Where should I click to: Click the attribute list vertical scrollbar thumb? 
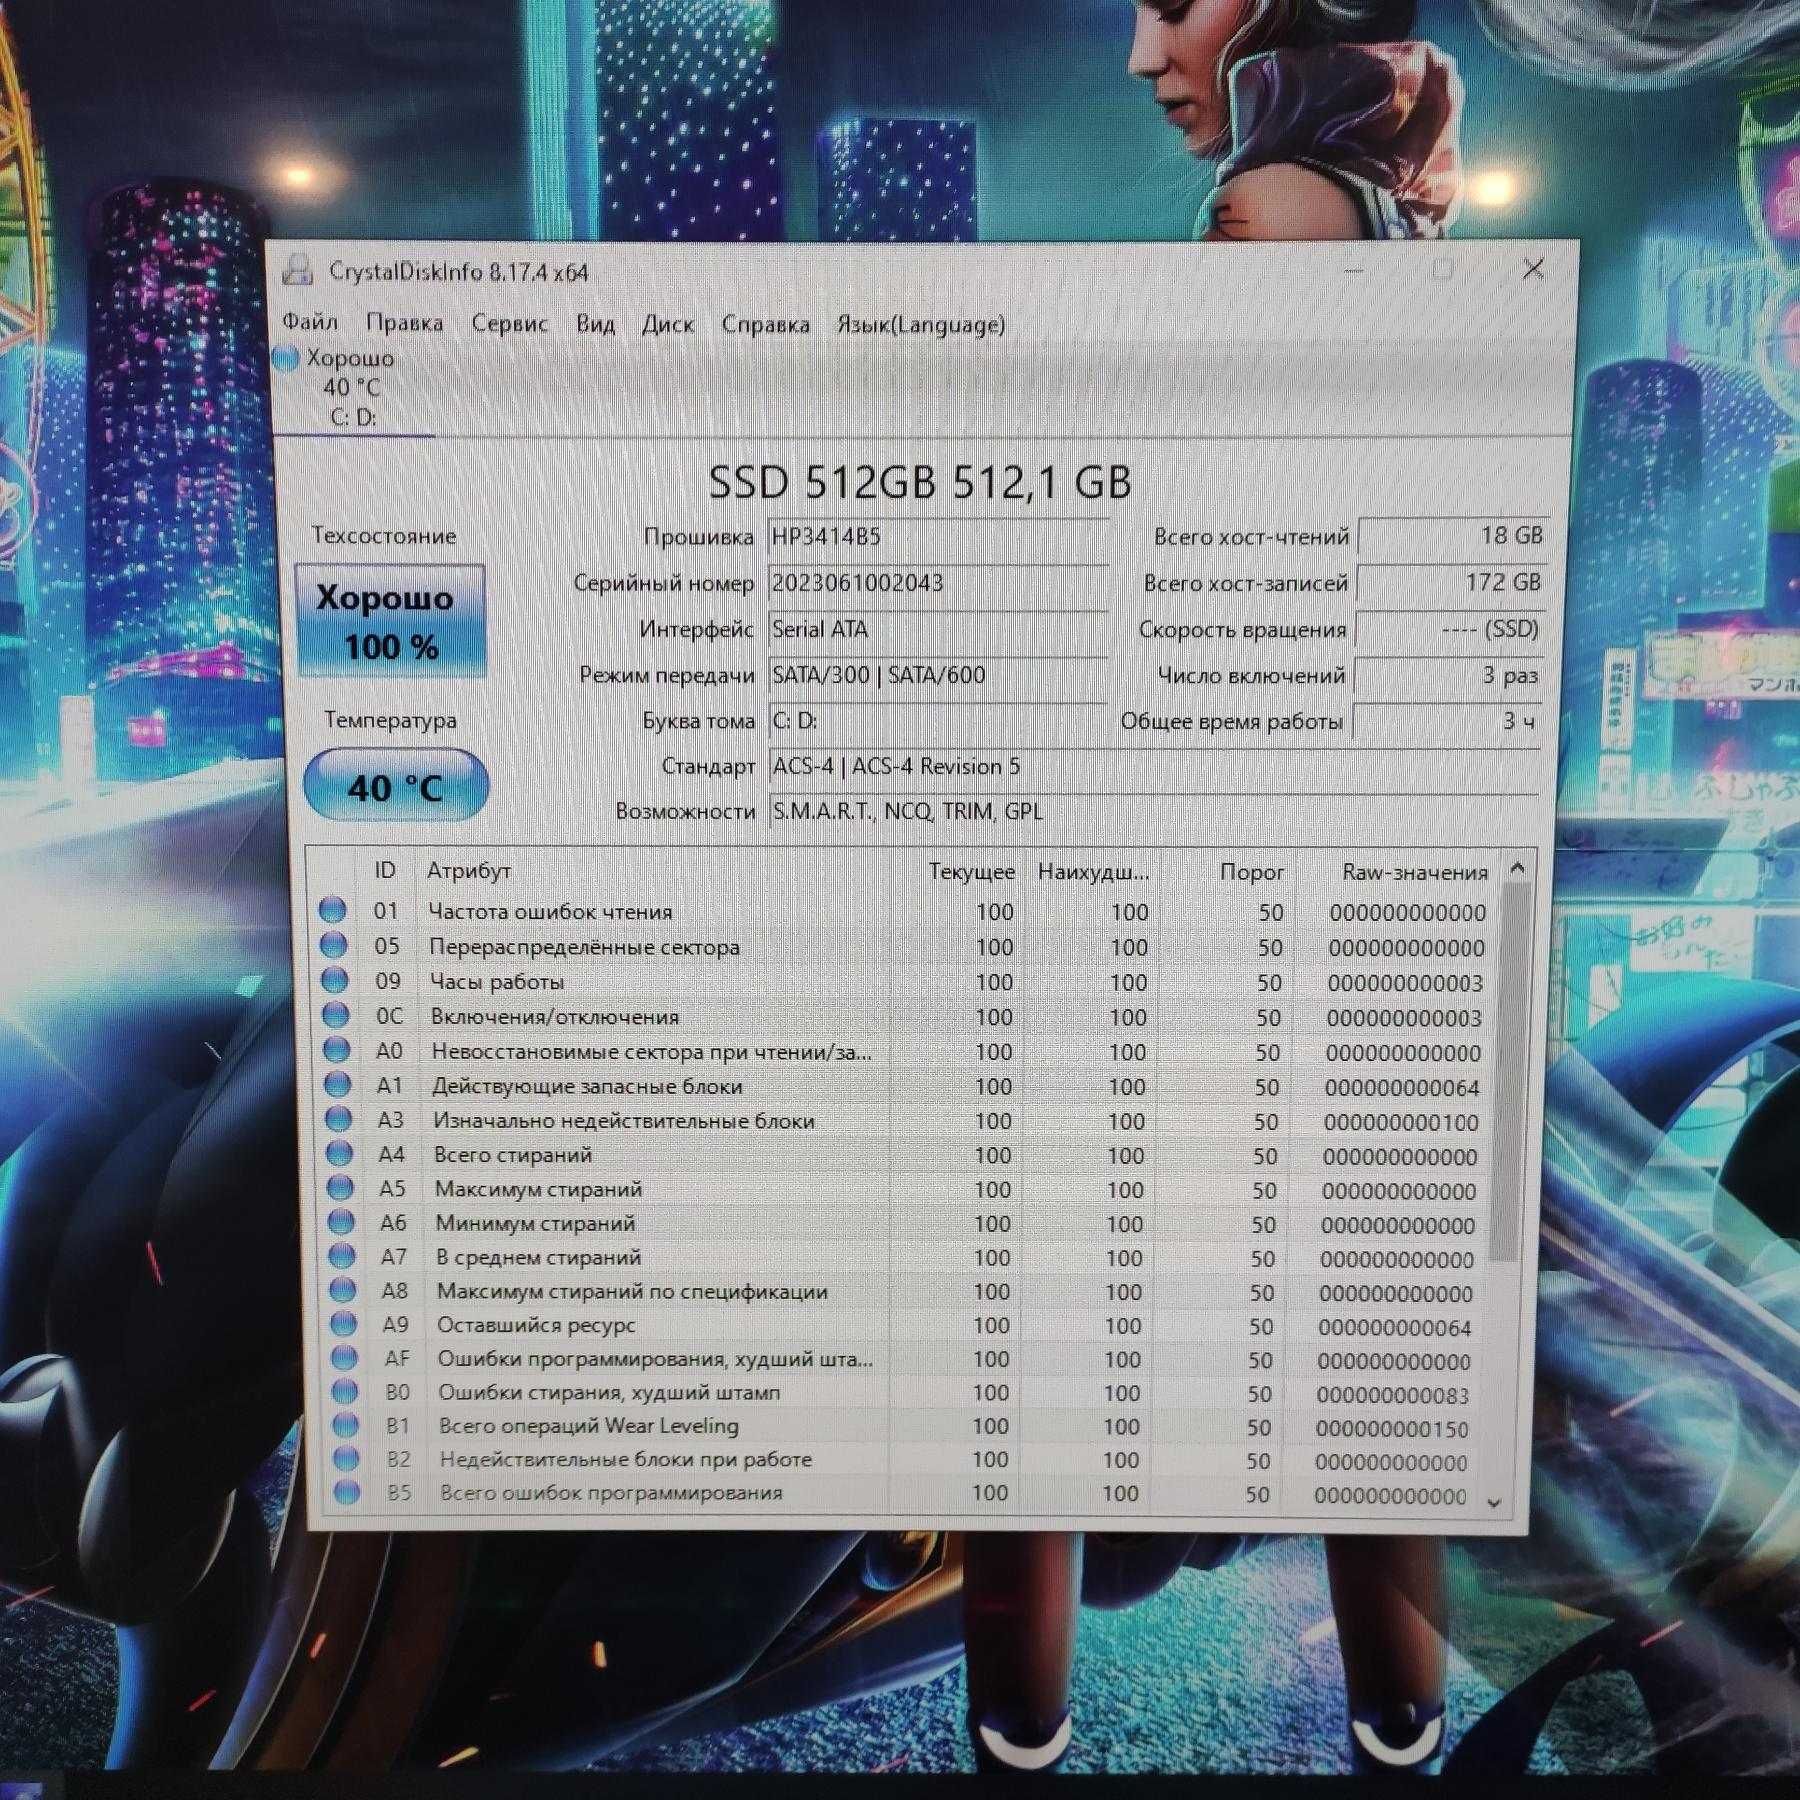[1509, 1072]
